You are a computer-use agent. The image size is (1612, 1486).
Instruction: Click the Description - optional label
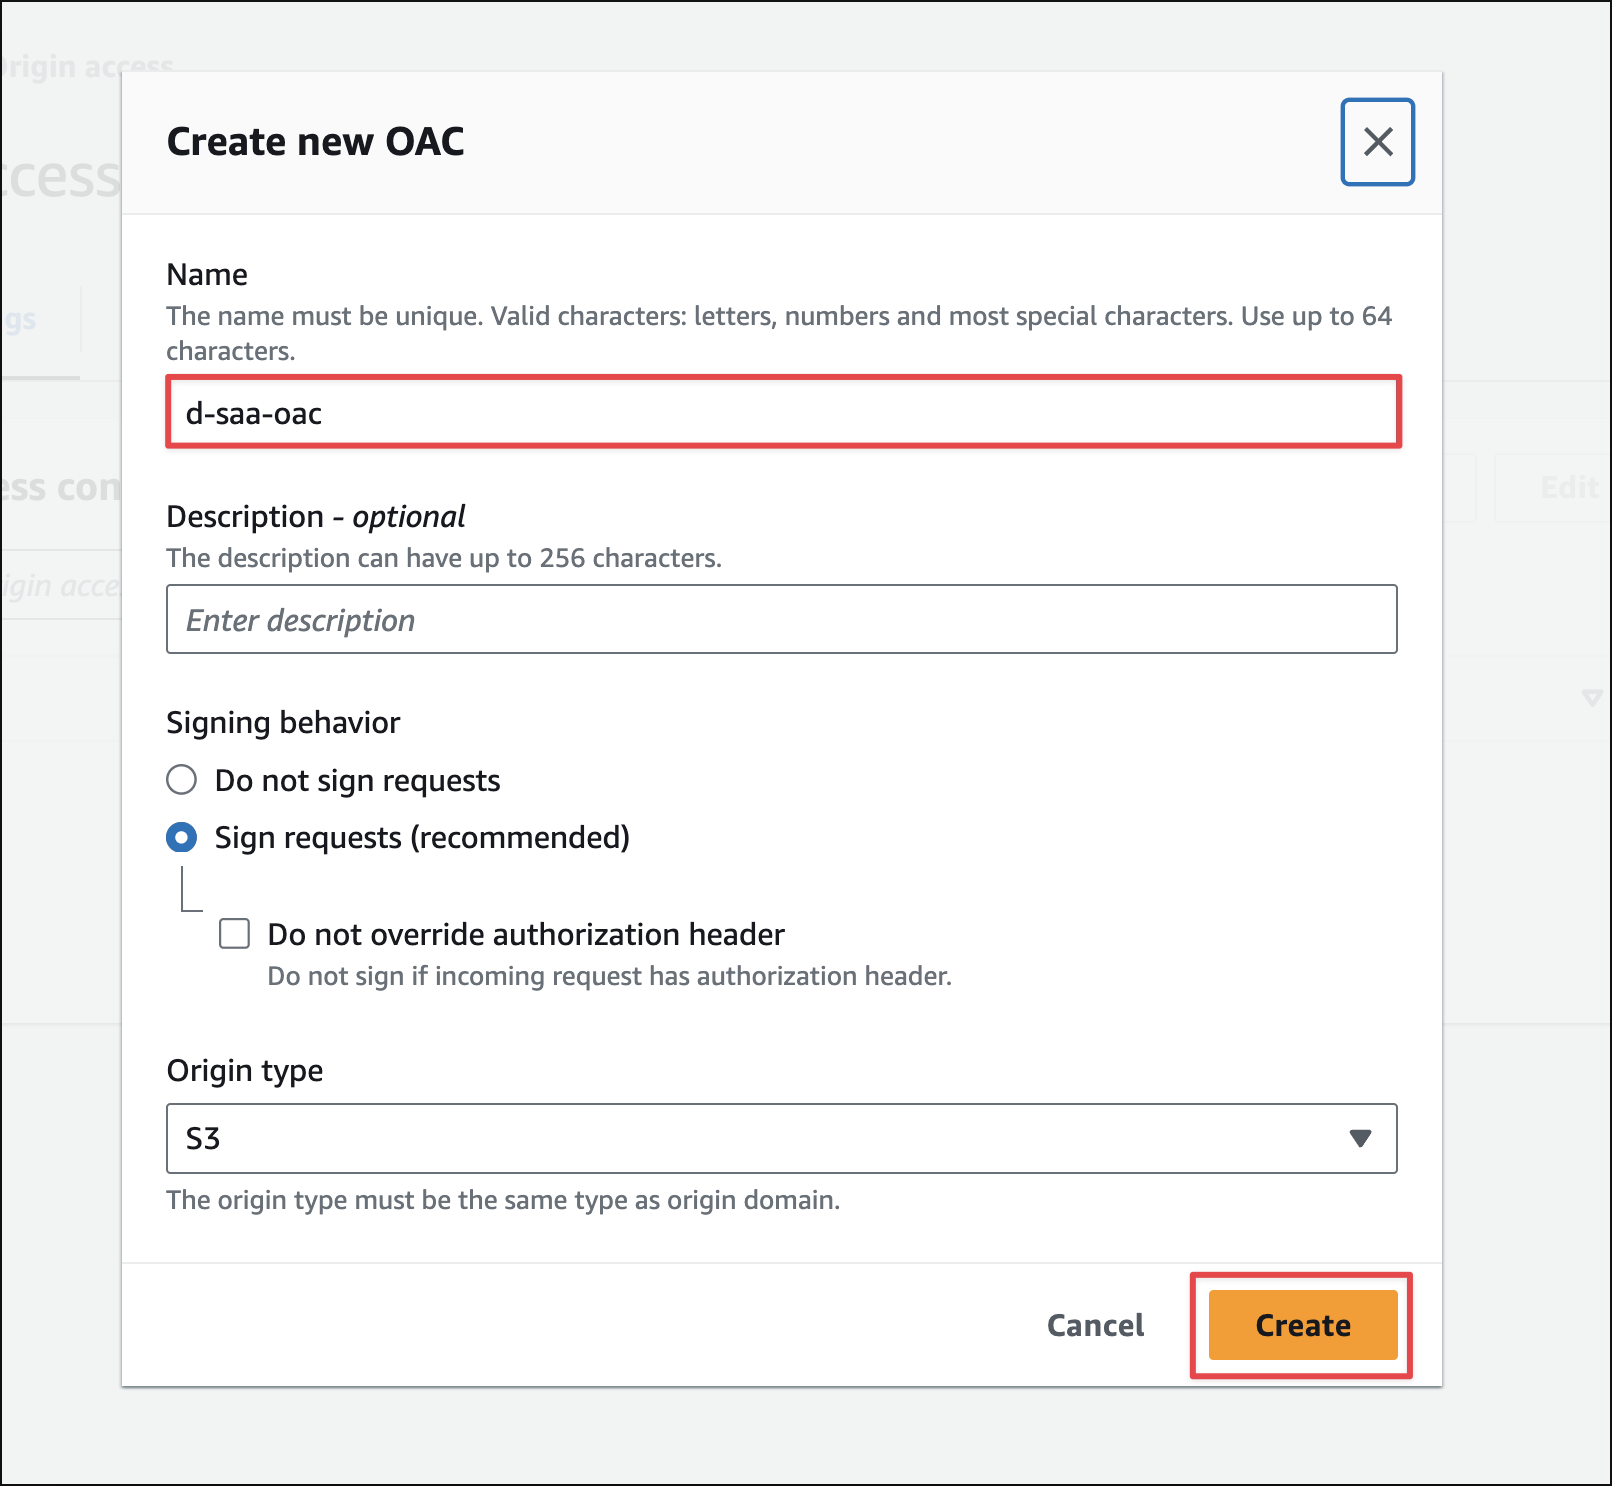click(316, 516)
